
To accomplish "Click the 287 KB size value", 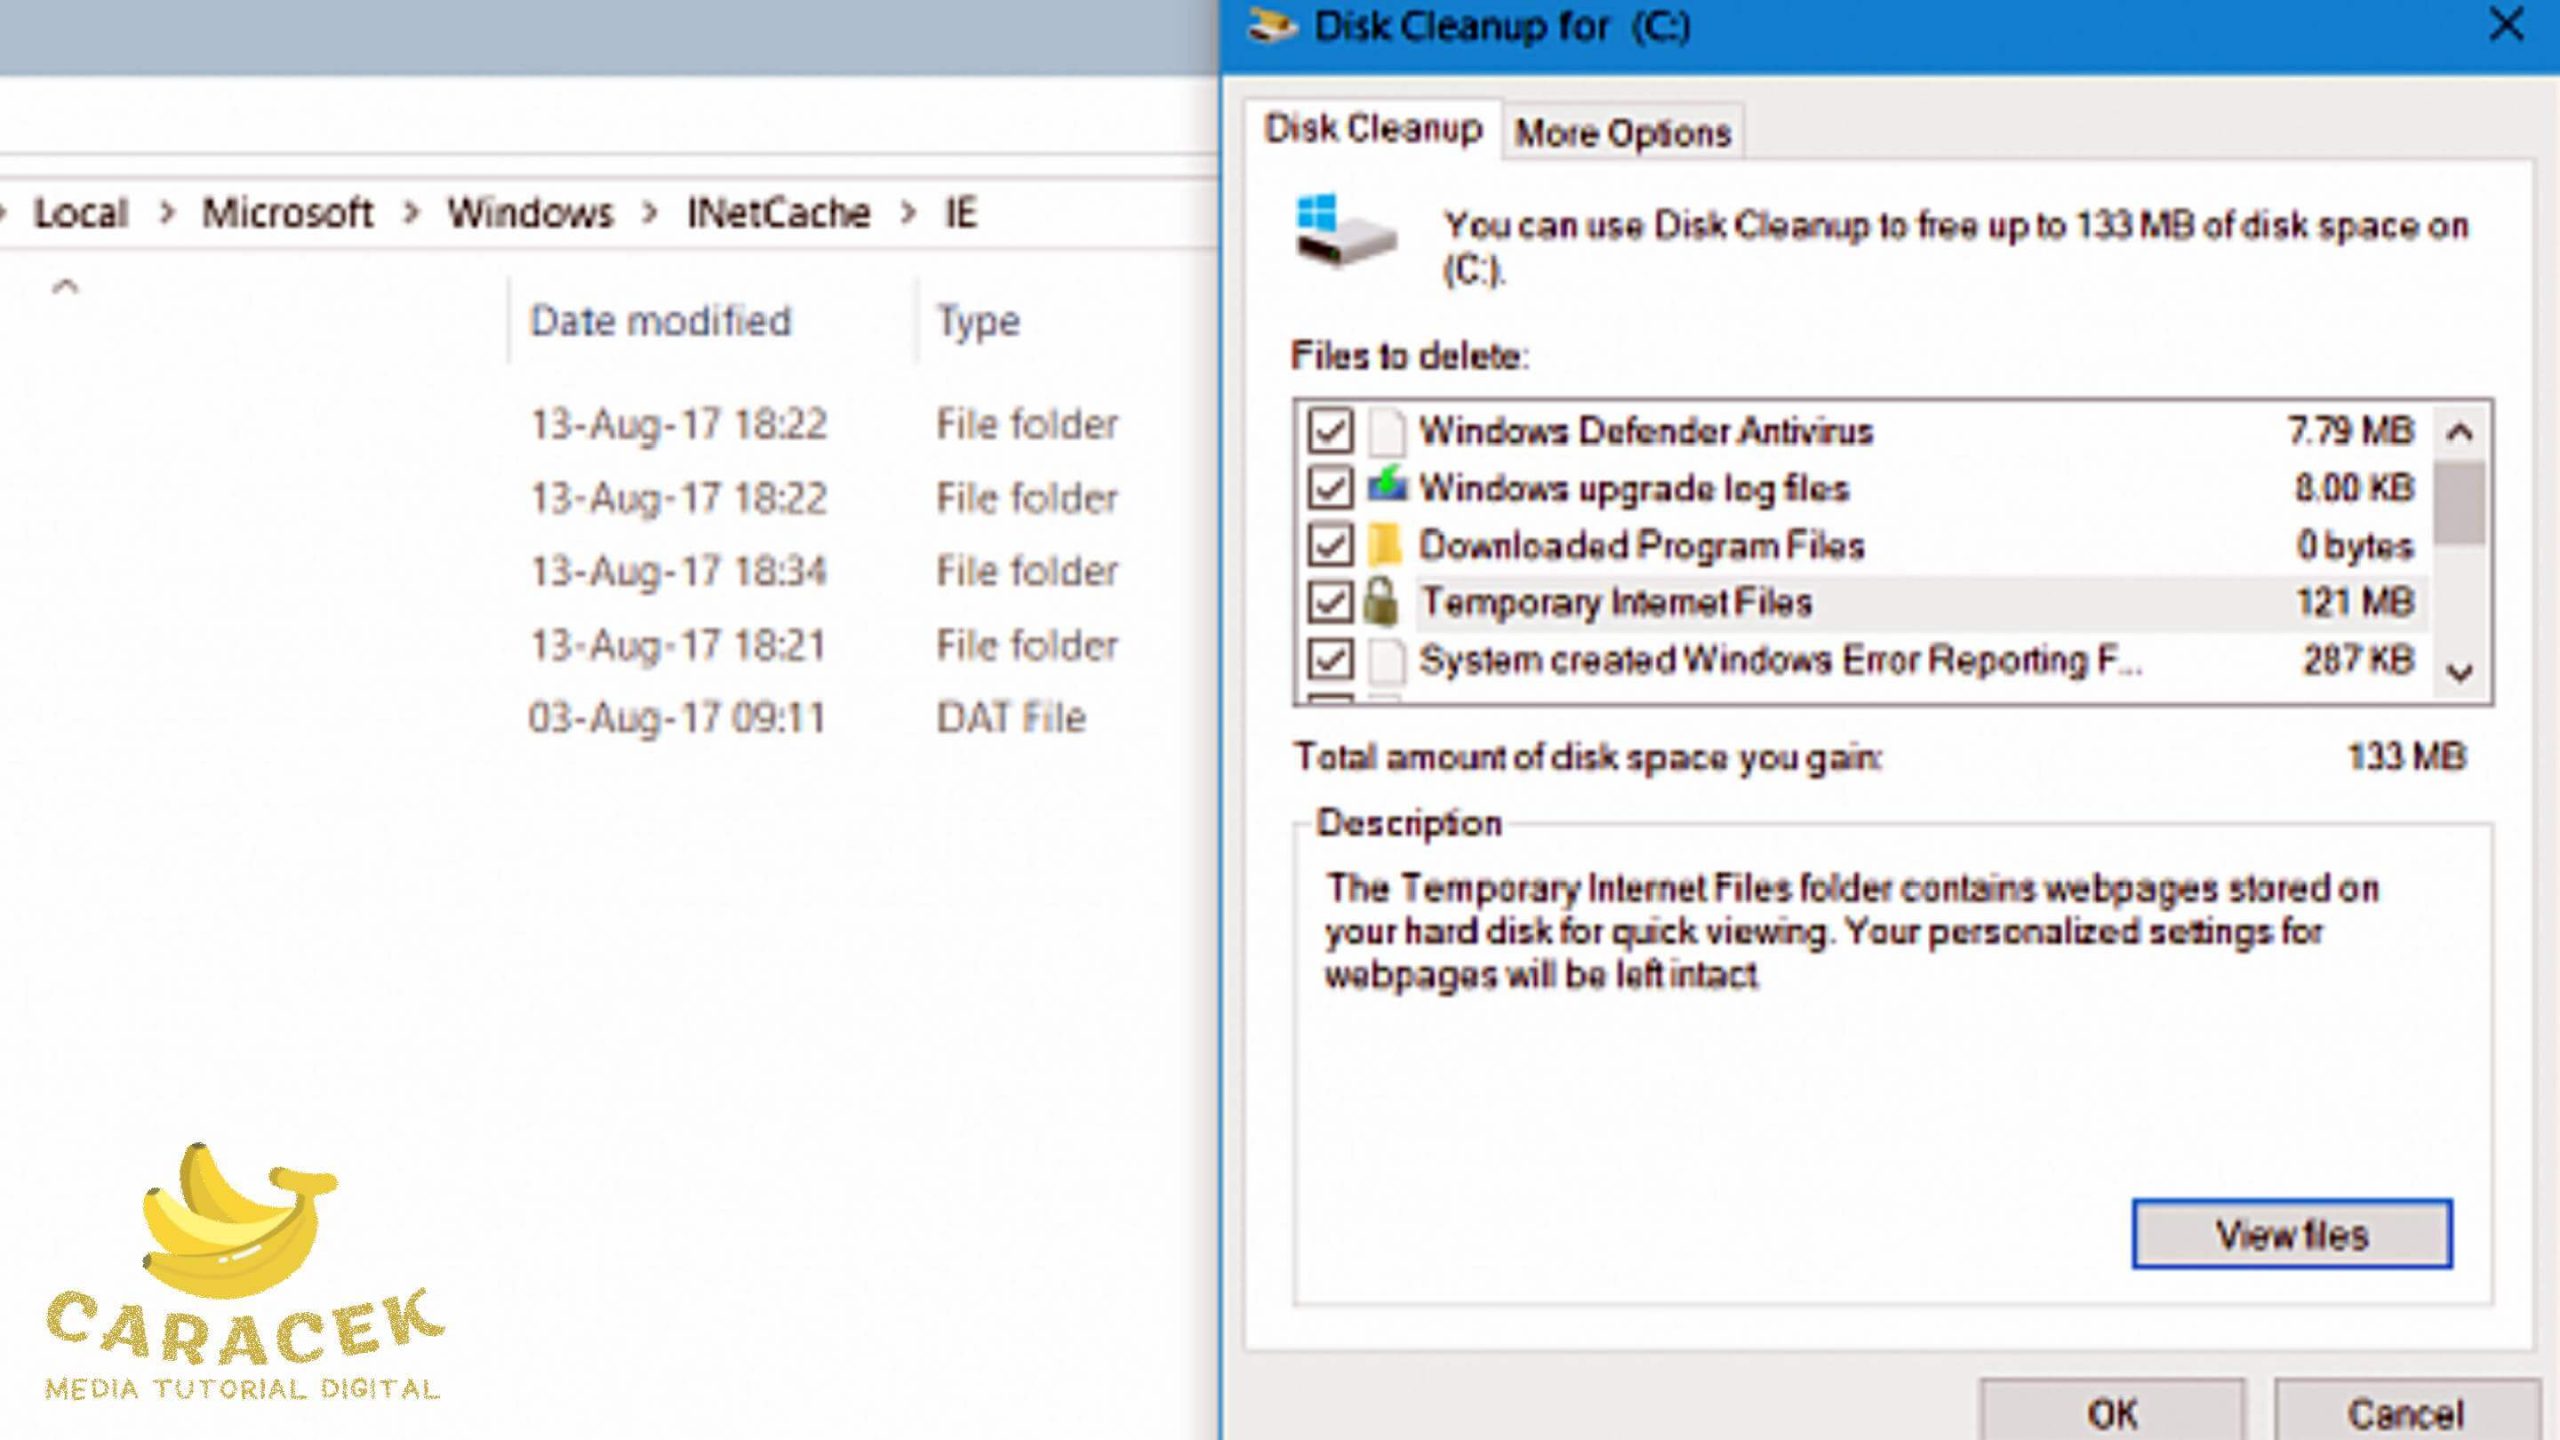I will (x=2359, y=660).
